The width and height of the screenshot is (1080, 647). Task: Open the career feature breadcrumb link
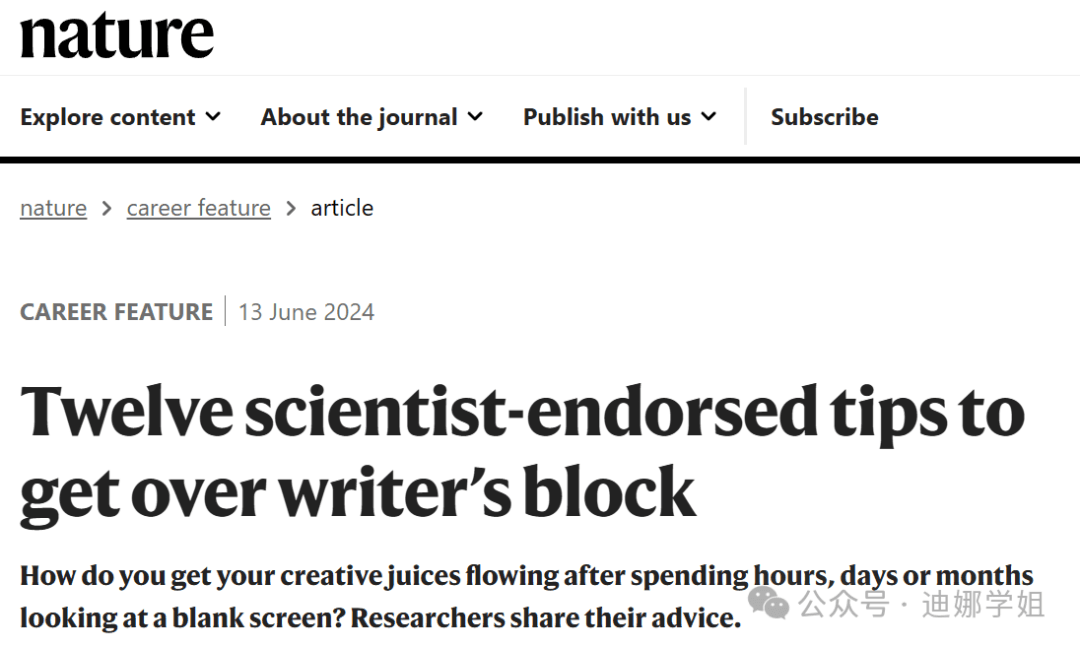[198, 208]
